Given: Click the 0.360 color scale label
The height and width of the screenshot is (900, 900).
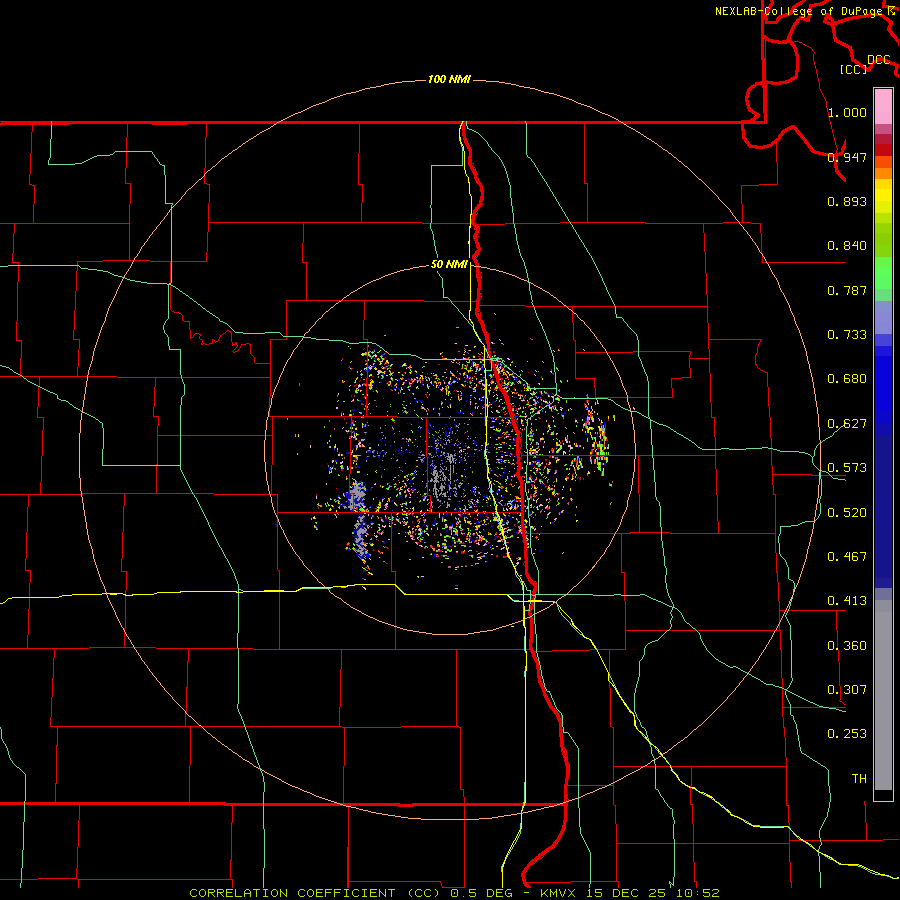Looking at the screenshot, I should pyautogui.click(x=847, y=646).
